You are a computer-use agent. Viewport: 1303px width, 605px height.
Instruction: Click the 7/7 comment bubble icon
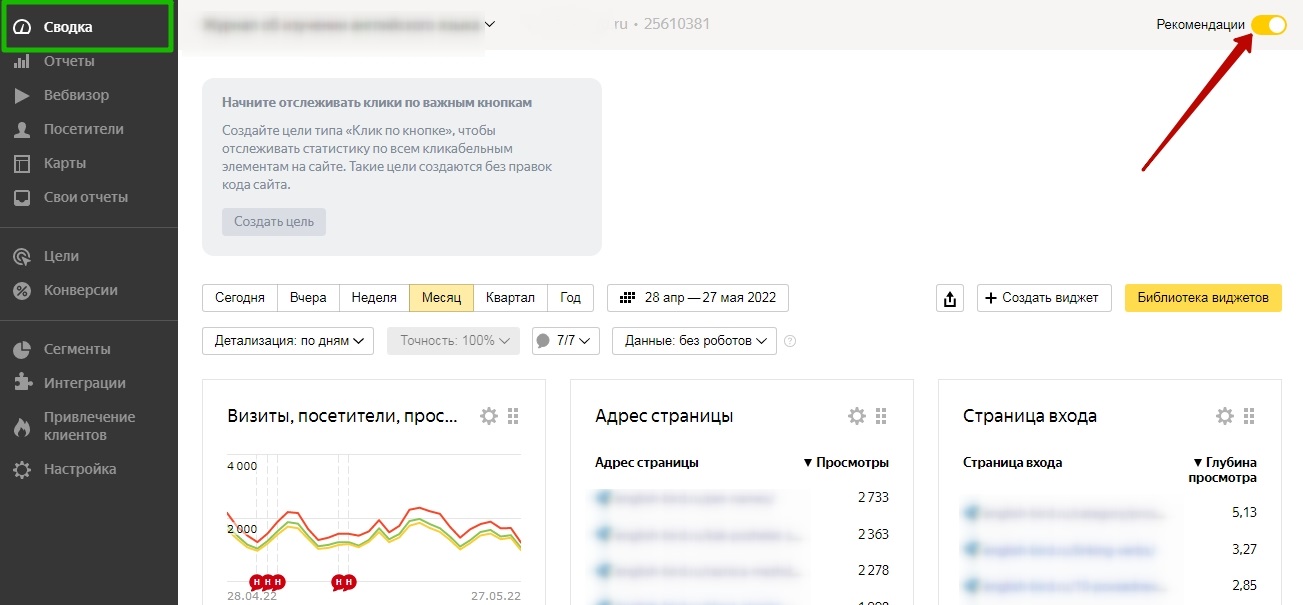tap(543, 341)
